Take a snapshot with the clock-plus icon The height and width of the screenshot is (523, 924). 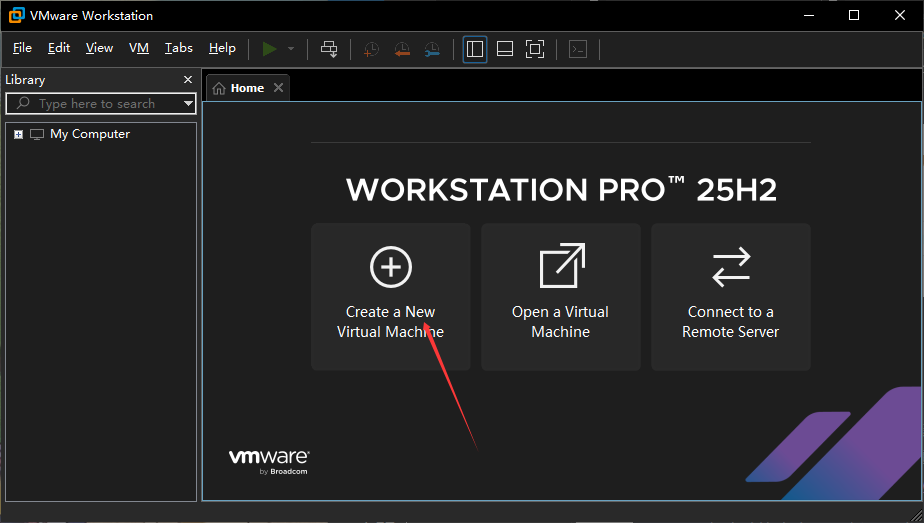371,49
